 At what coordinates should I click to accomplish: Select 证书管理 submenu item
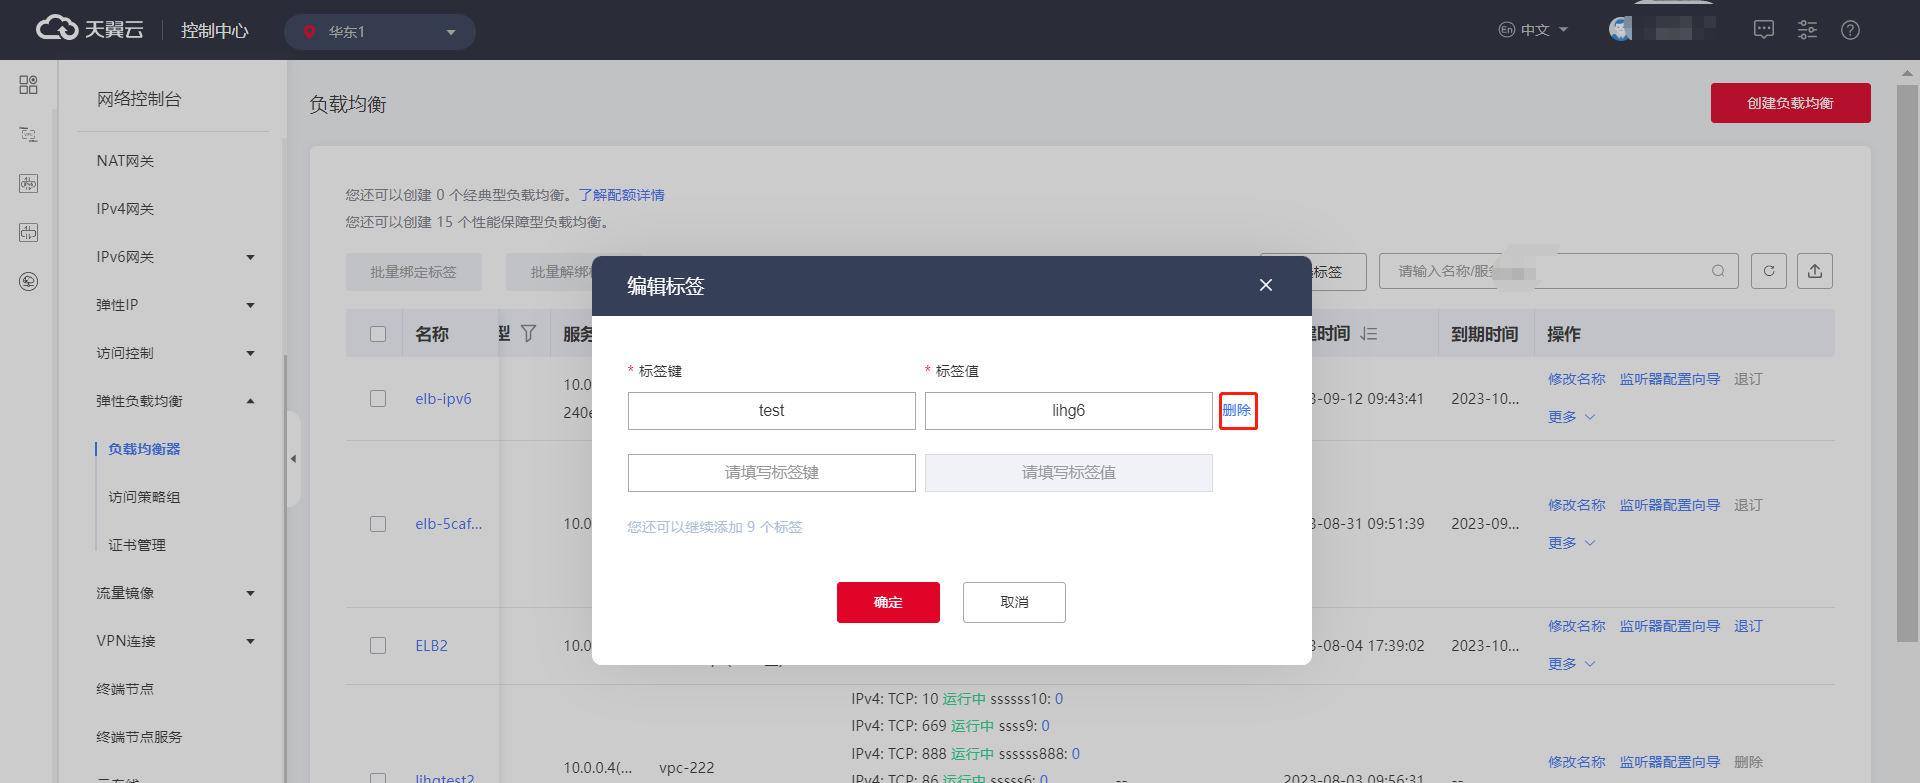[137, 545]
